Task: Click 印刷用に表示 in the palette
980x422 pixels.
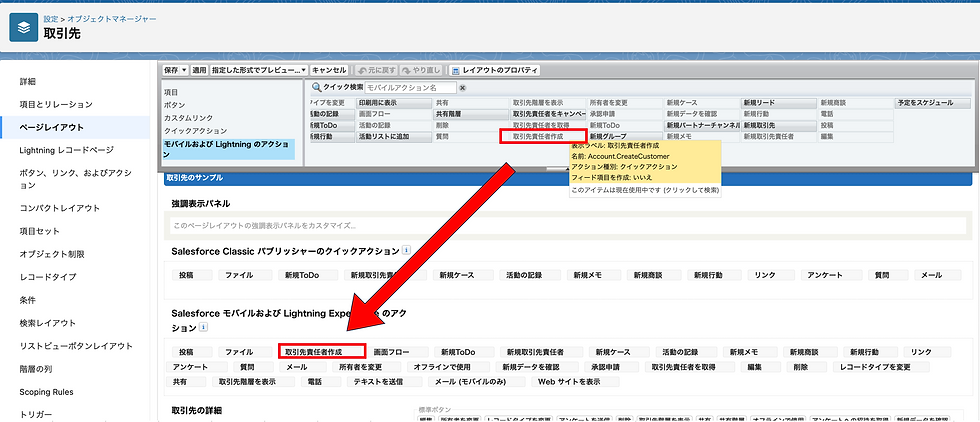Action: [394, 103]
